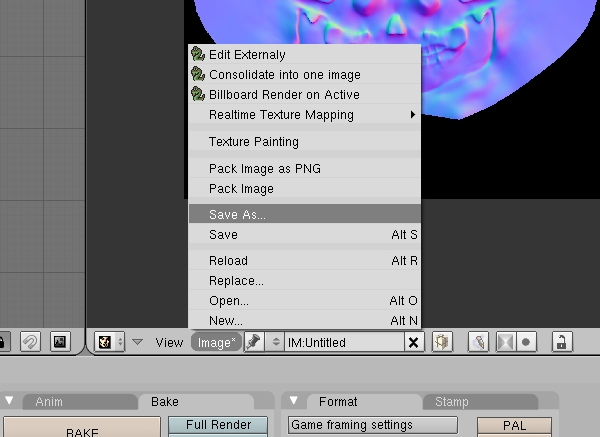Collapse the header menus triangle

(137, 342)
